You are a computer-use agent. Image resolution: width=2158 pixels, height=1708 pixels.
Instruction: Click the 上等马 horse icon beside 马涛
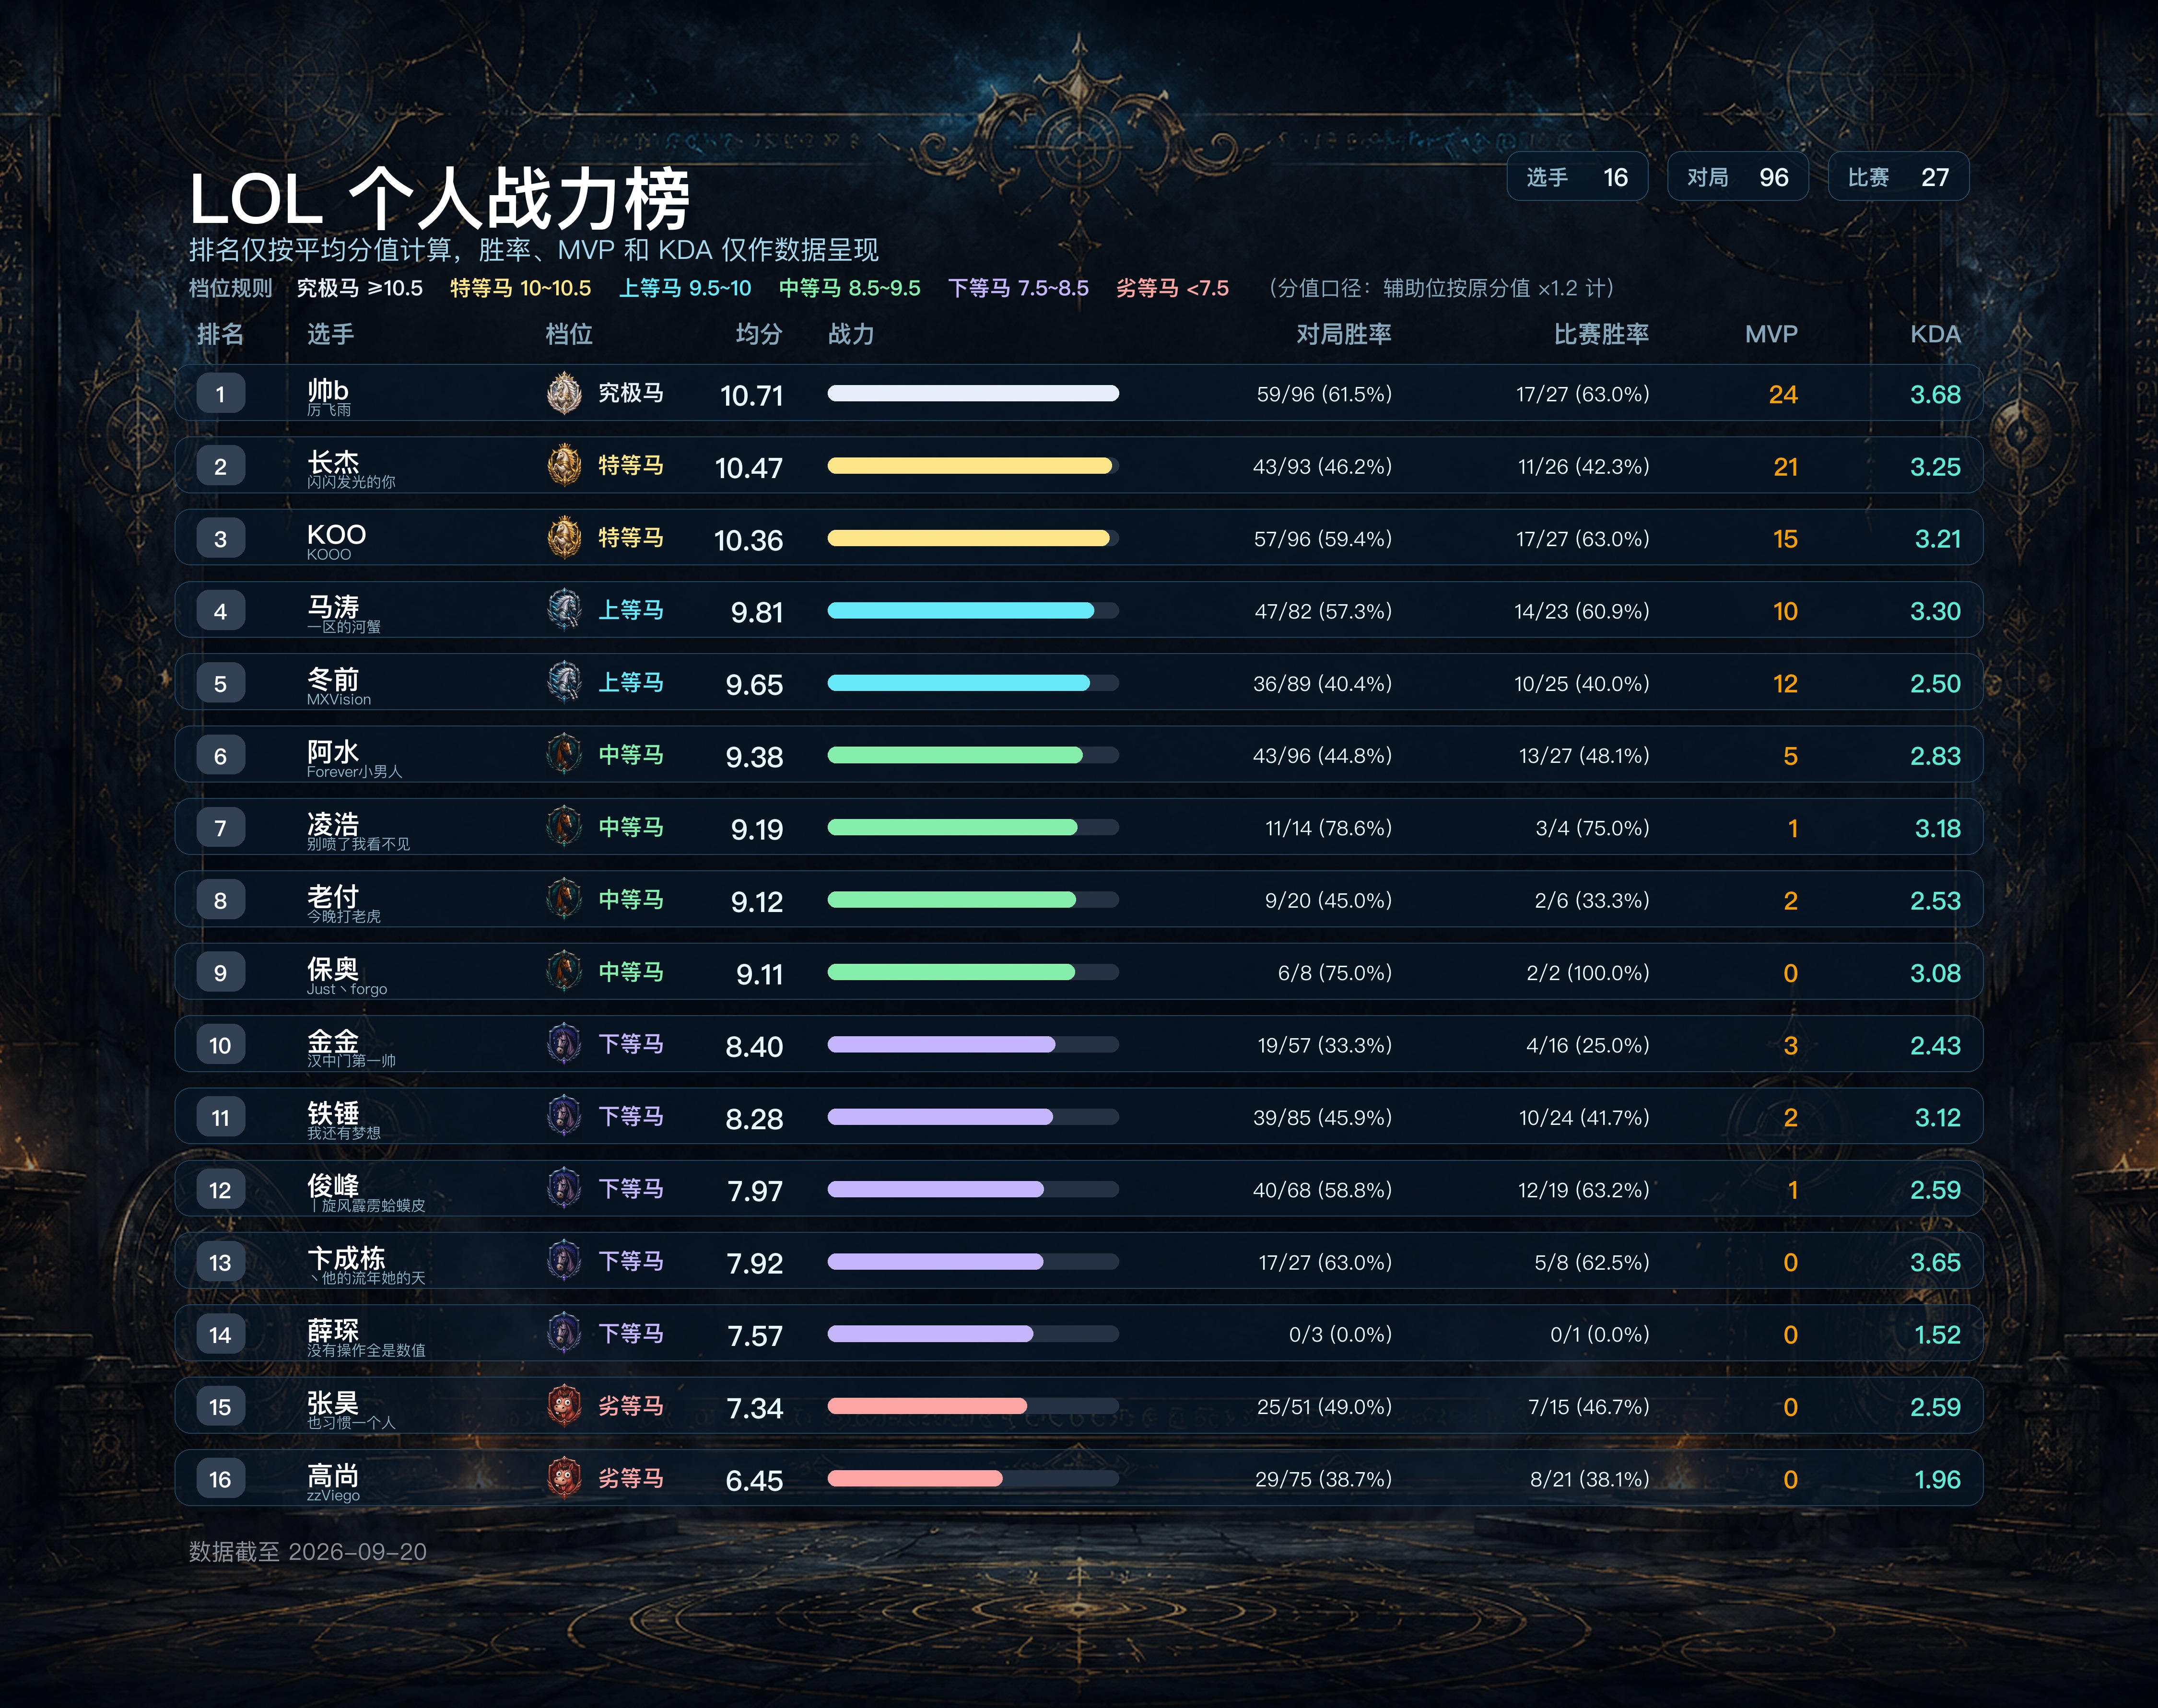click(x=564, y=610)
